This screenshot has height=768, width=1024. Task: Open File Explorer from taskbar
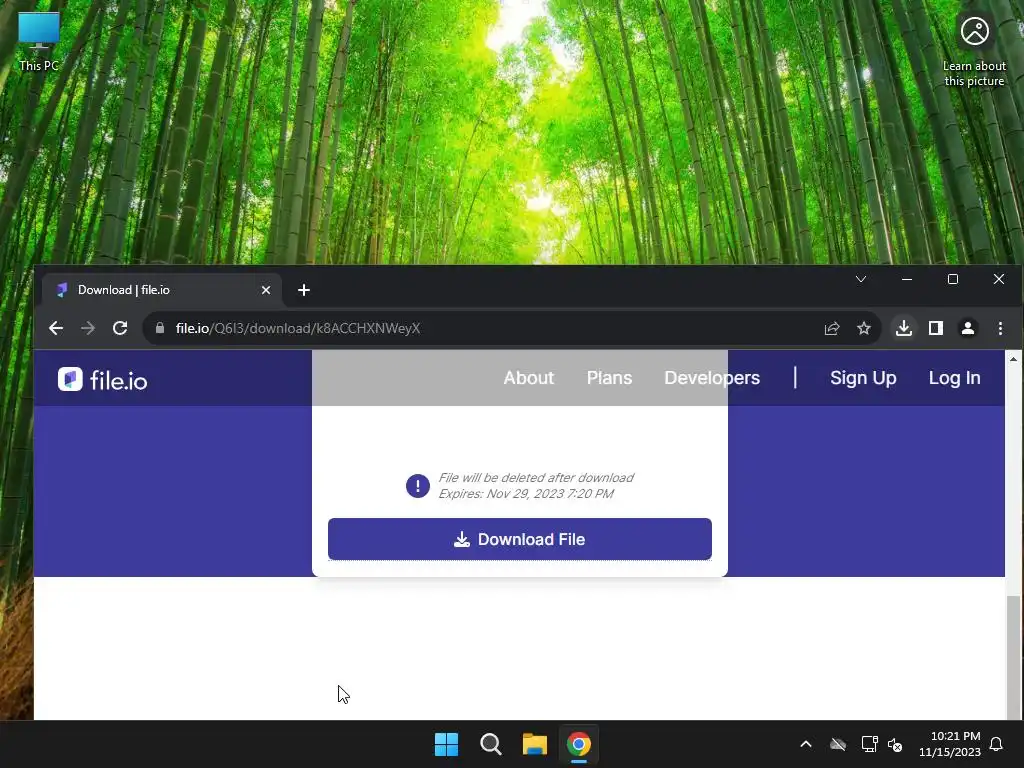click(535, 744)
